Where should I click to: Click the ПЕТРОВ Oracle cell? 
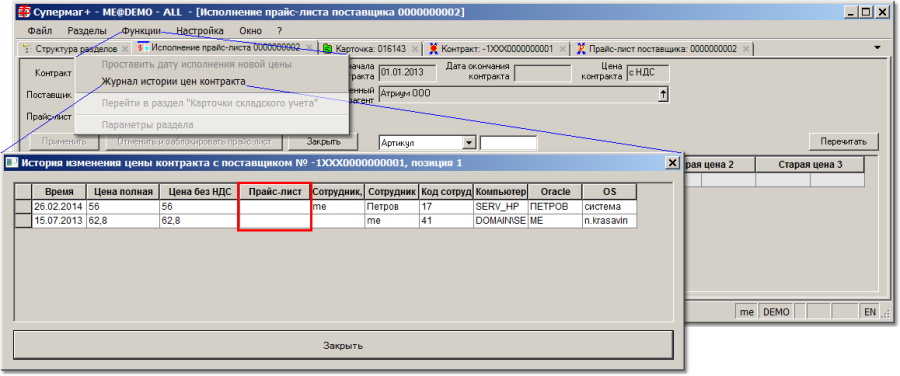click(555, 206)
